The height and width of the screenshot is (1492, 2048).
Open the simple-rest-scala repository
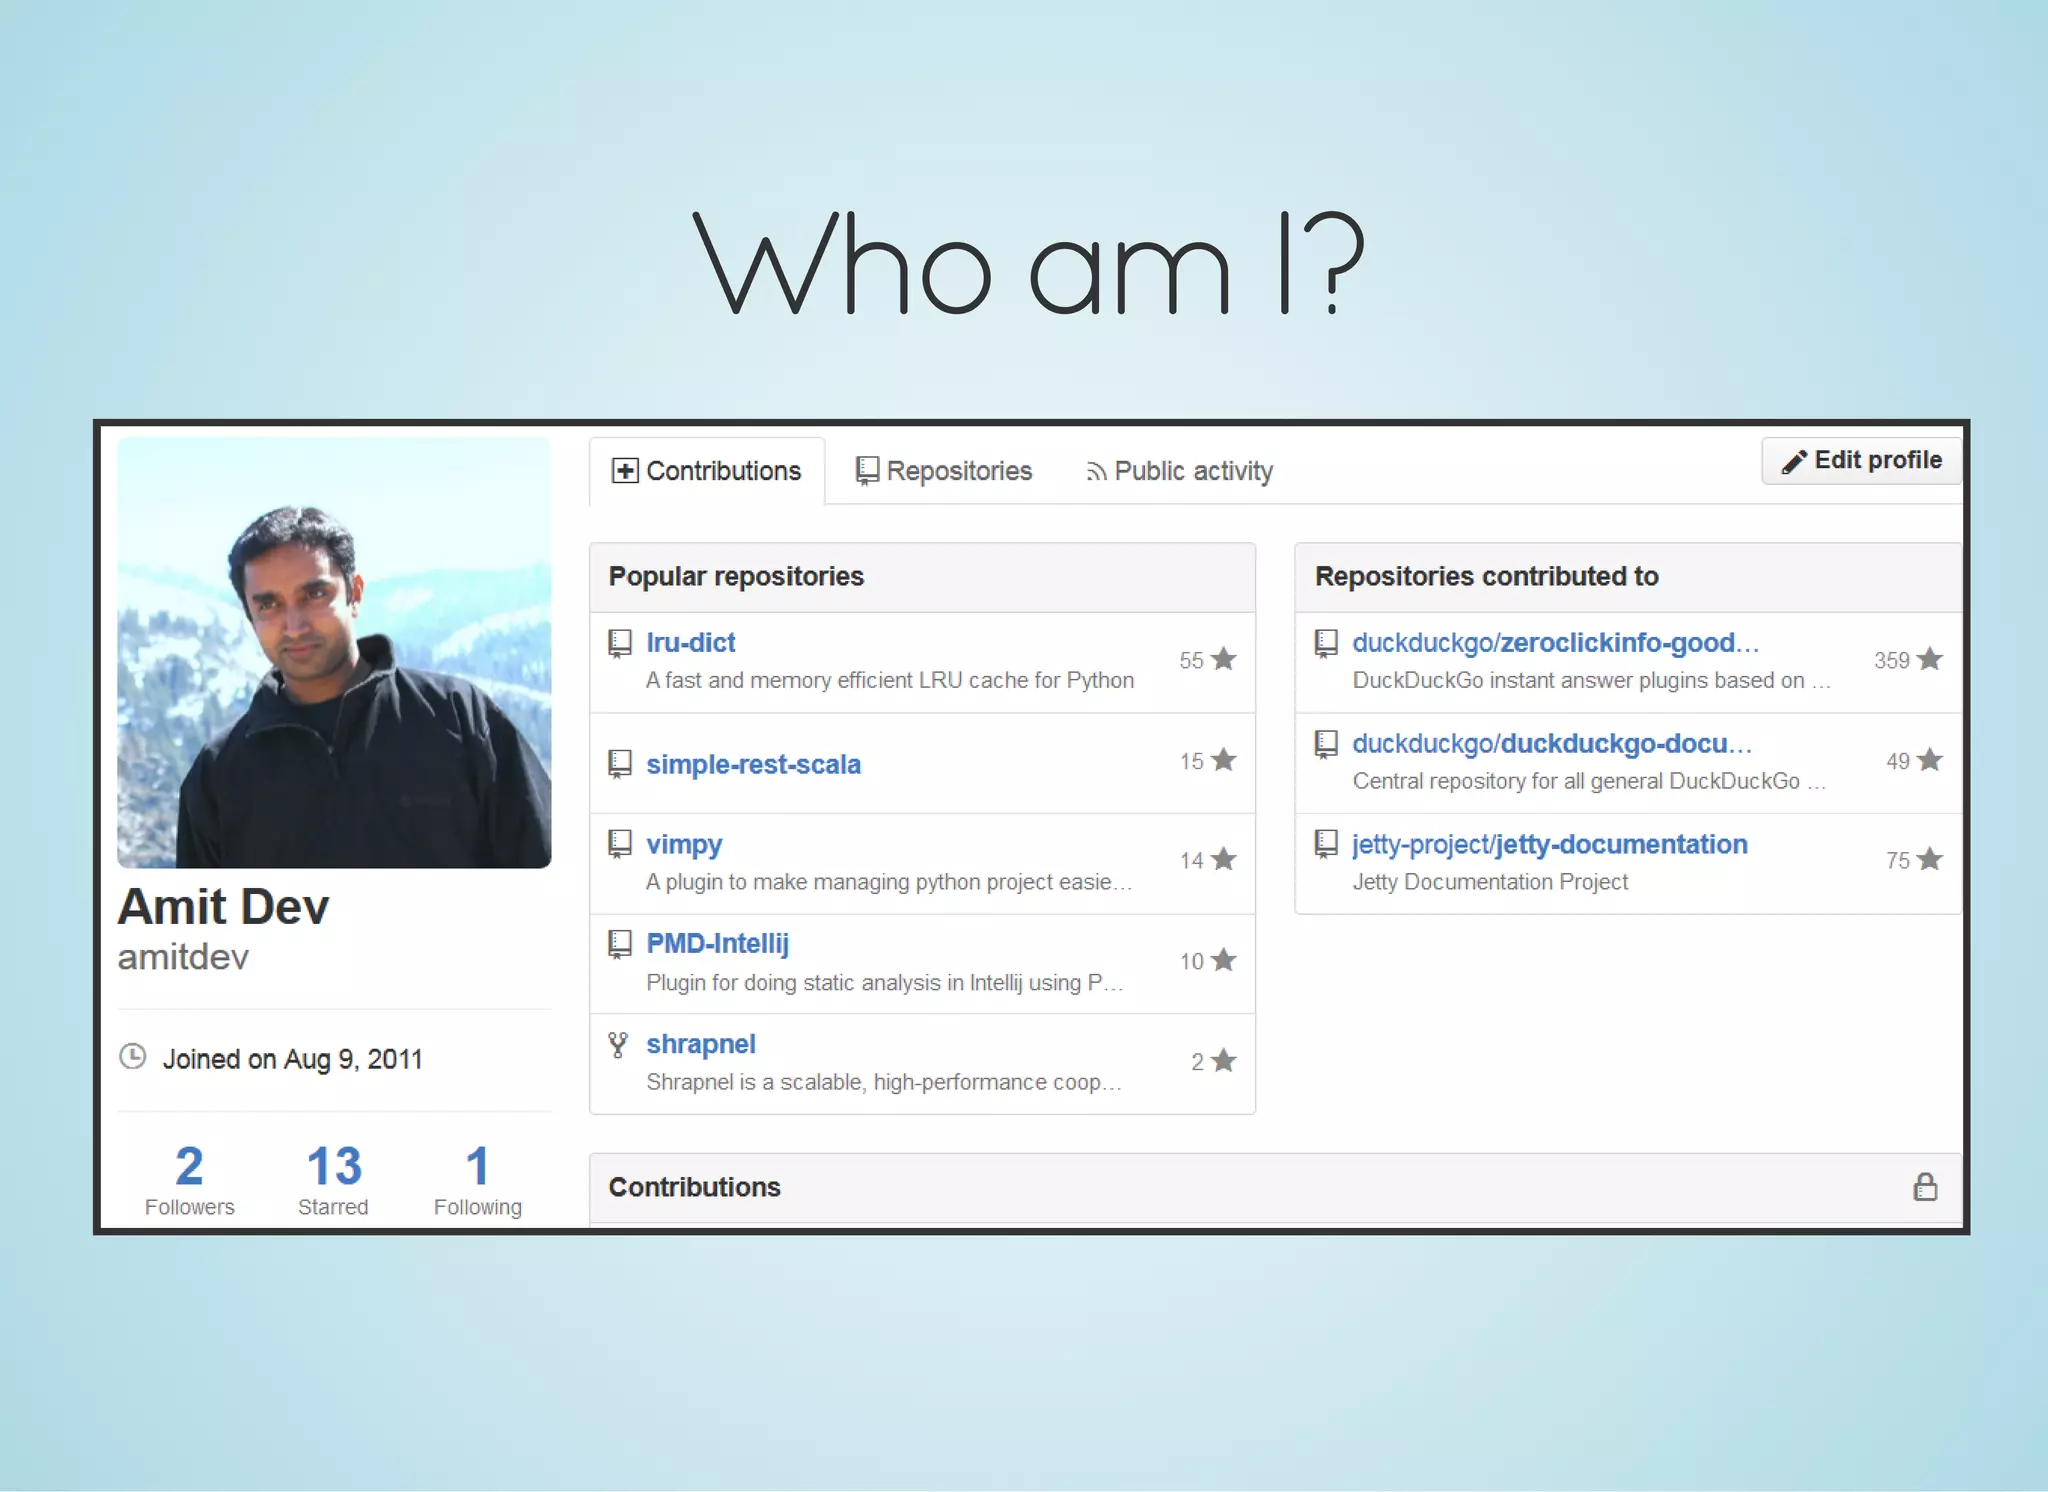[x=753, y=764]
